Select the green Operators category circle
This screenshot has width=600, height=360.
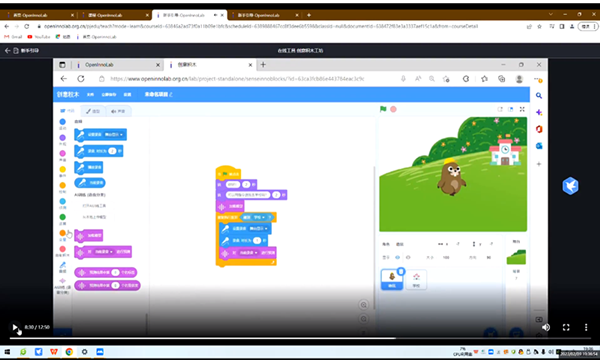[x=62, y=217]
